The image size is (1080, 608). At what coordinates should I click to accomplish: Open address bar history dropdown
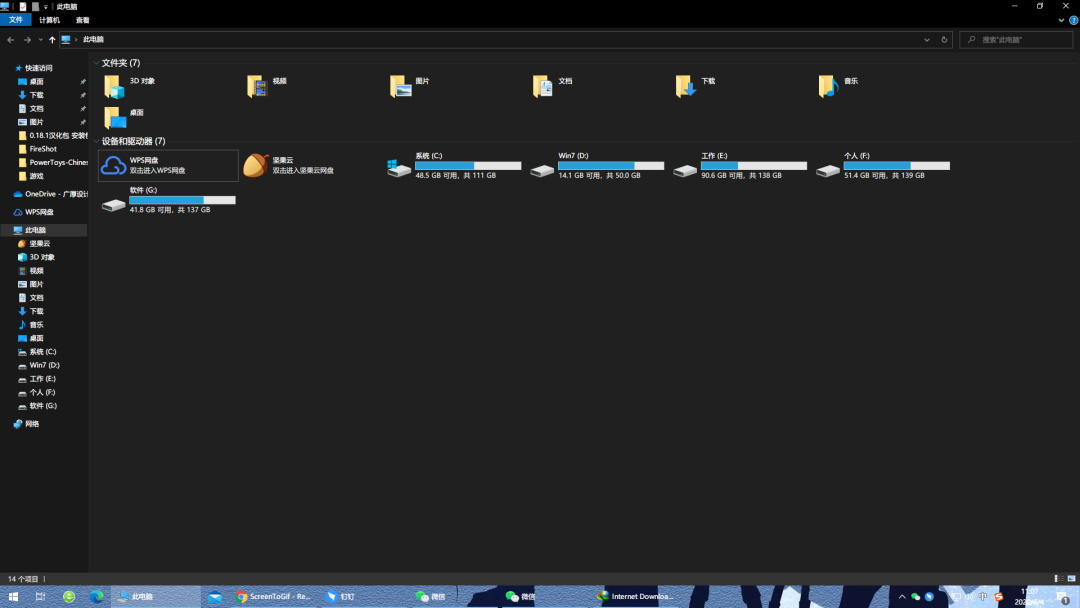[x=926, y=40]
